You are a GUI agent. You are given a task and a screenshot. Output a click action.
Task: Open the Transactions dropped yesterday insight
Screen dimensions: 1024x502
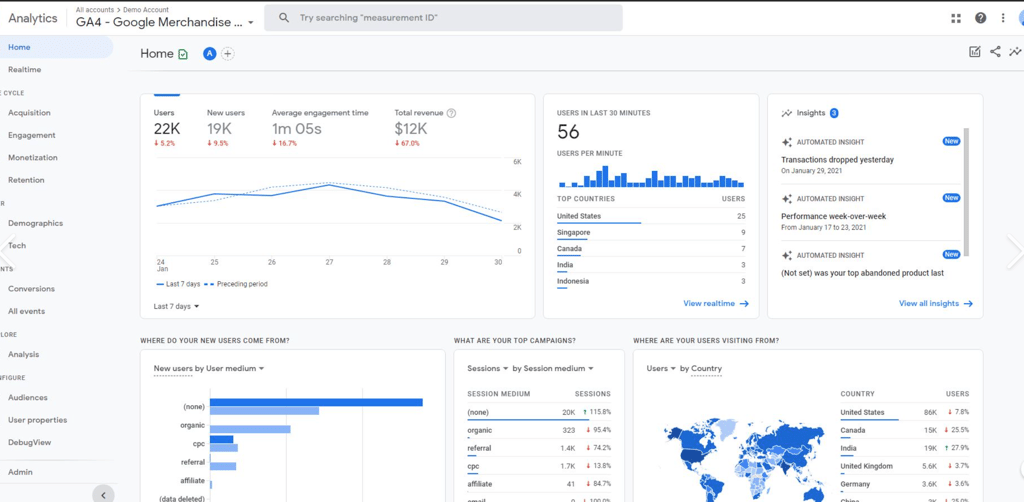837,160
